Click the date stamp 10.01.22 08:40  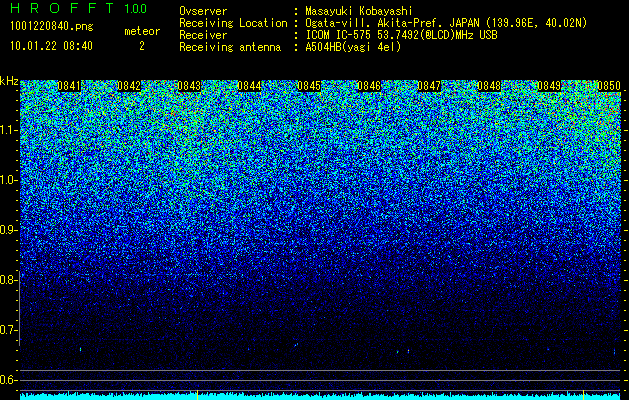pyautogui.click(x=51, y=46)
